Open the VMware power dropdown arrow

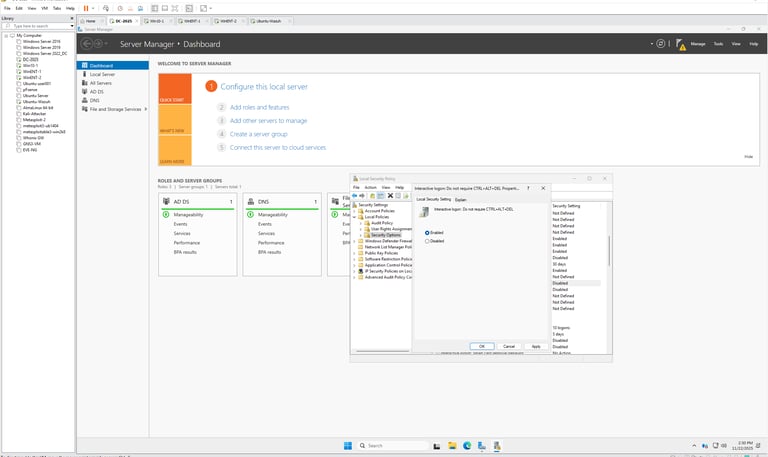click(x=93, y=8)
